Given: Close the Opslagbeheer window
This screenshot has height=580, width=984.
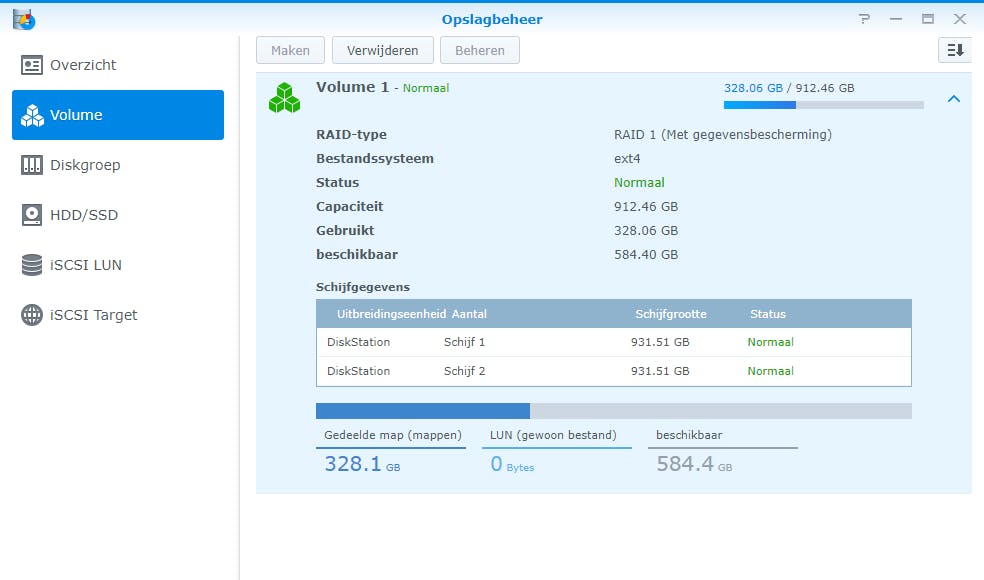Looking at the screenshot, I should click(960, 19).
